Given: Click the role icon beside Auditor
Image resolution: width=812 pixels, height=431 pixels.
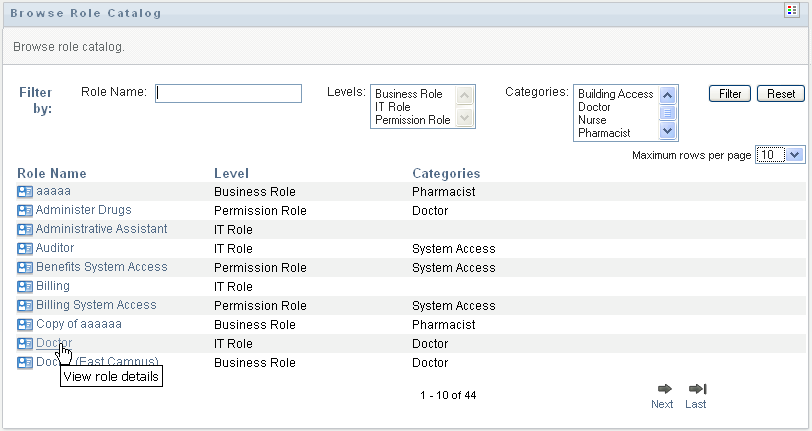Looking at the screenshot, I should pos(25,249).
